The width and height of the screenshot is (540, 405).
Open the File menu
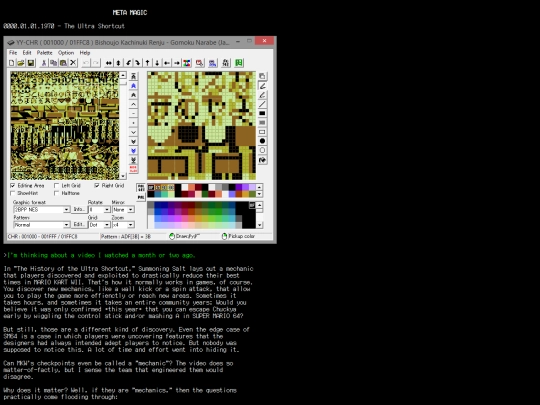[x=13, y=53]
